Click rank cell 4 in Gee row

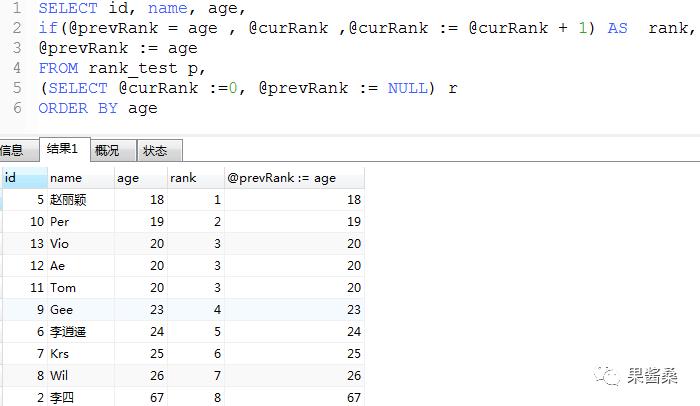196,310
